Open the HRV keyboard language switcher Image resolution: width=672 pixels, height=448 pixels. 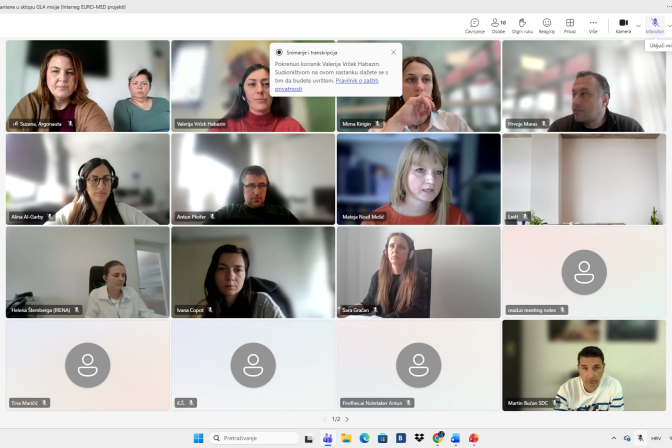pos(656,438)
